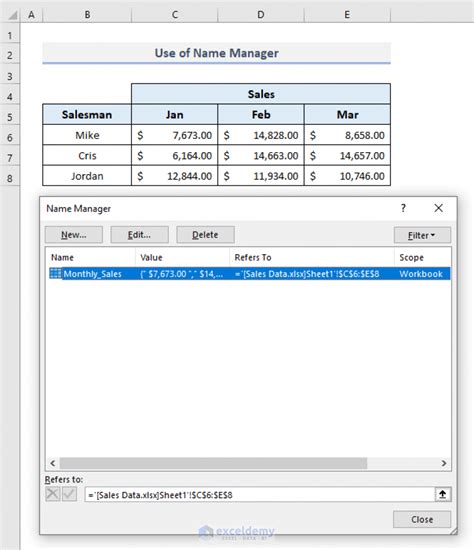The image size is (474, 550).
Task: Click the Refers To value of the Monthly_Sales row
Action: tap(307, 274)
